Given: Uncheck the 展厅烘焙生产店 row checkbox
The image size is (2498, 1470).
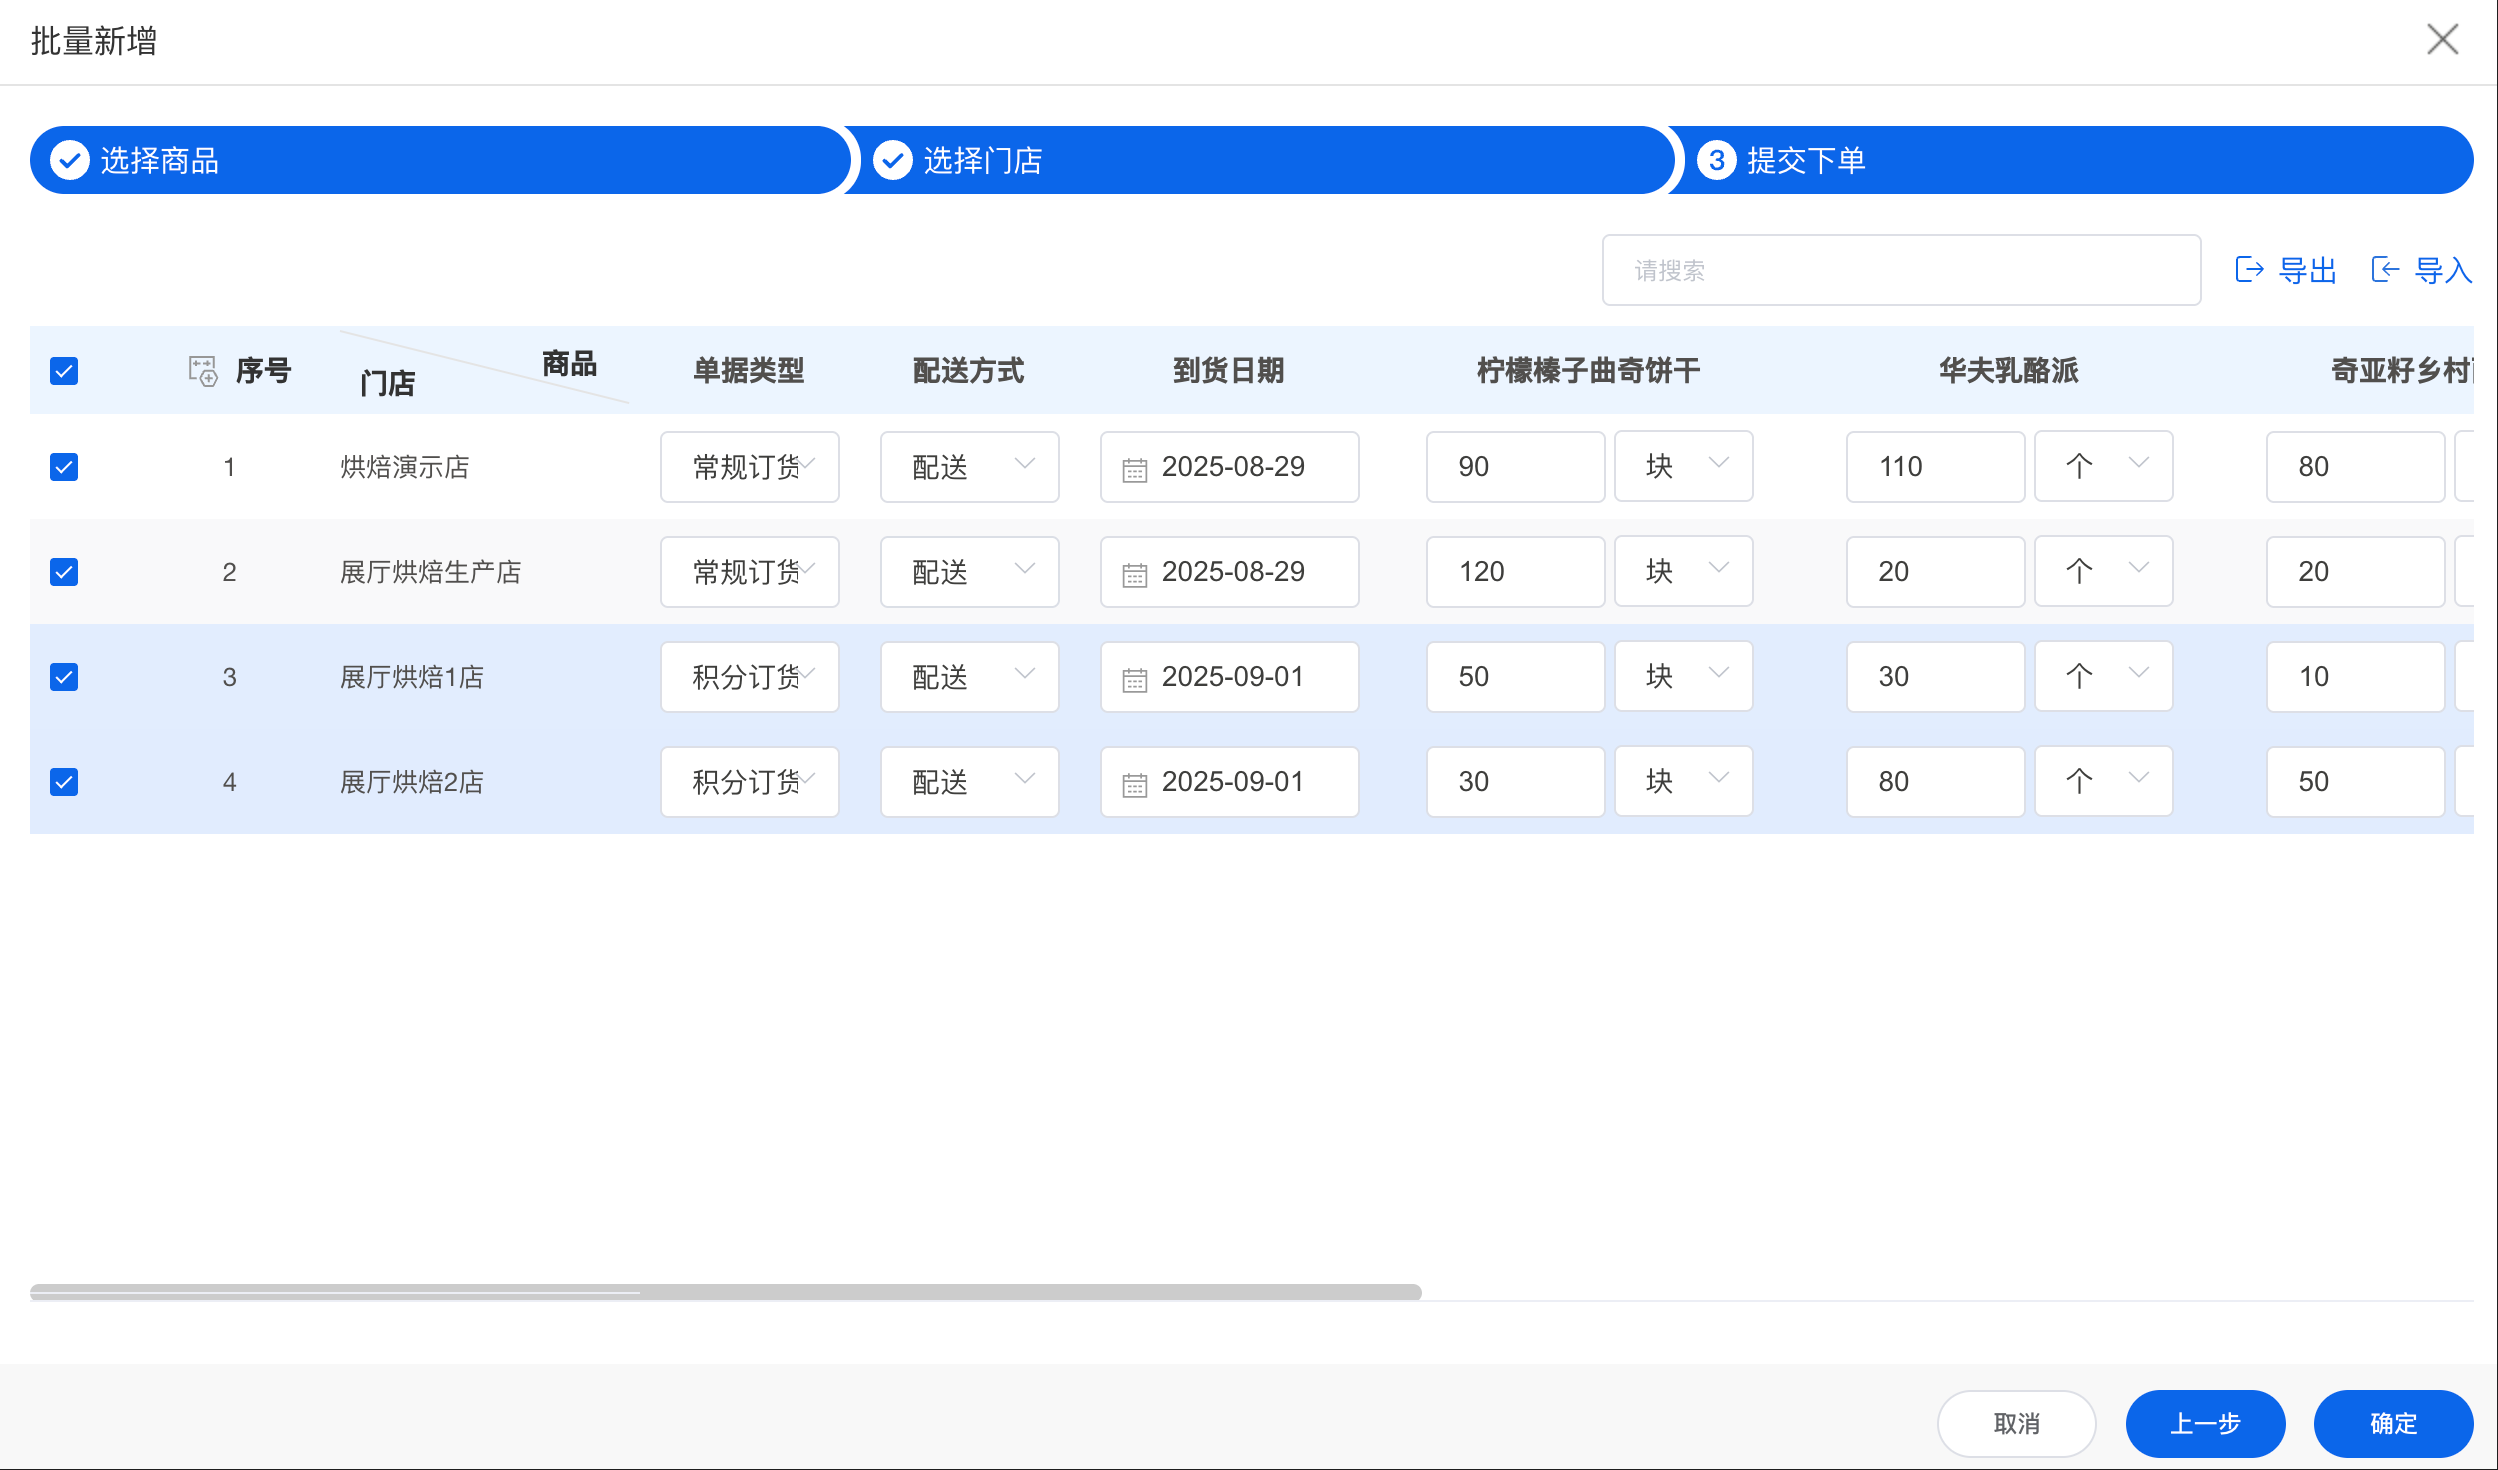Looking at the screenshot, I should point(64,572).
